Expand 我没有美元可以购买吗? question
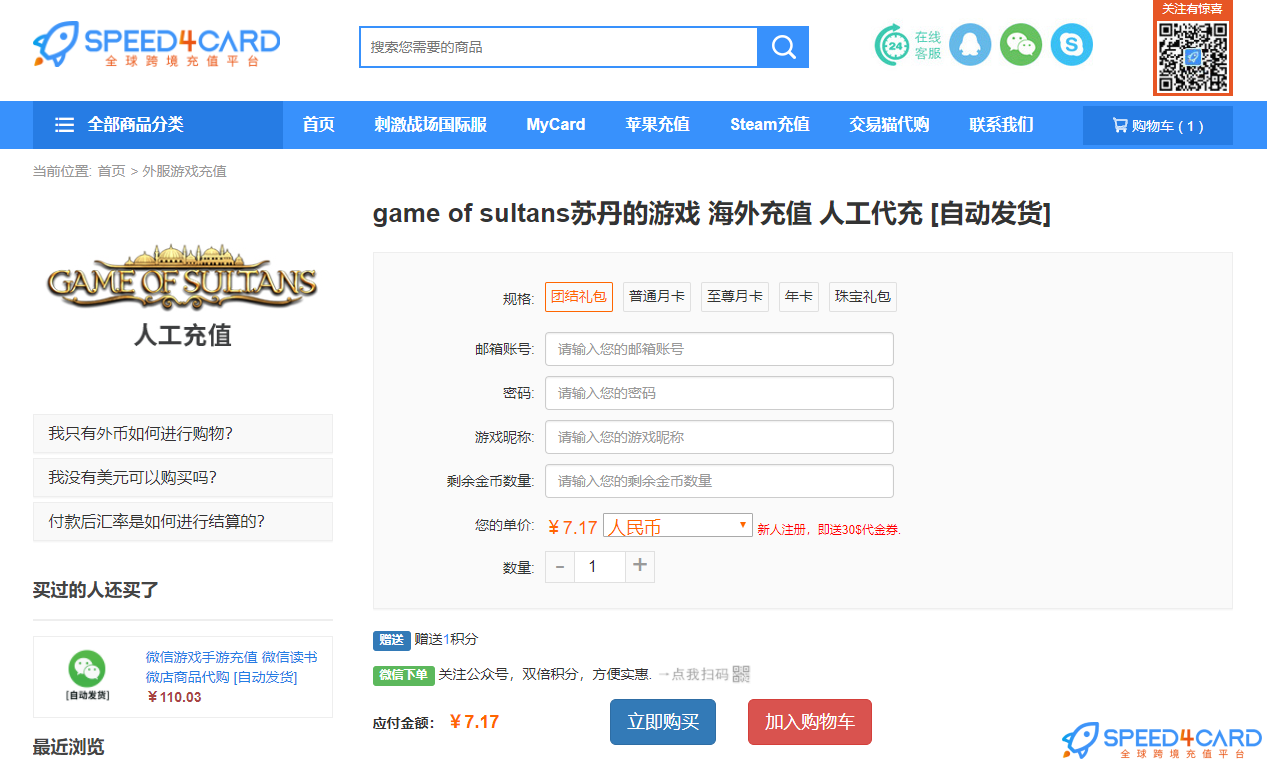The height and width of the screenshot is (764, 1267). tap(183, 477)
